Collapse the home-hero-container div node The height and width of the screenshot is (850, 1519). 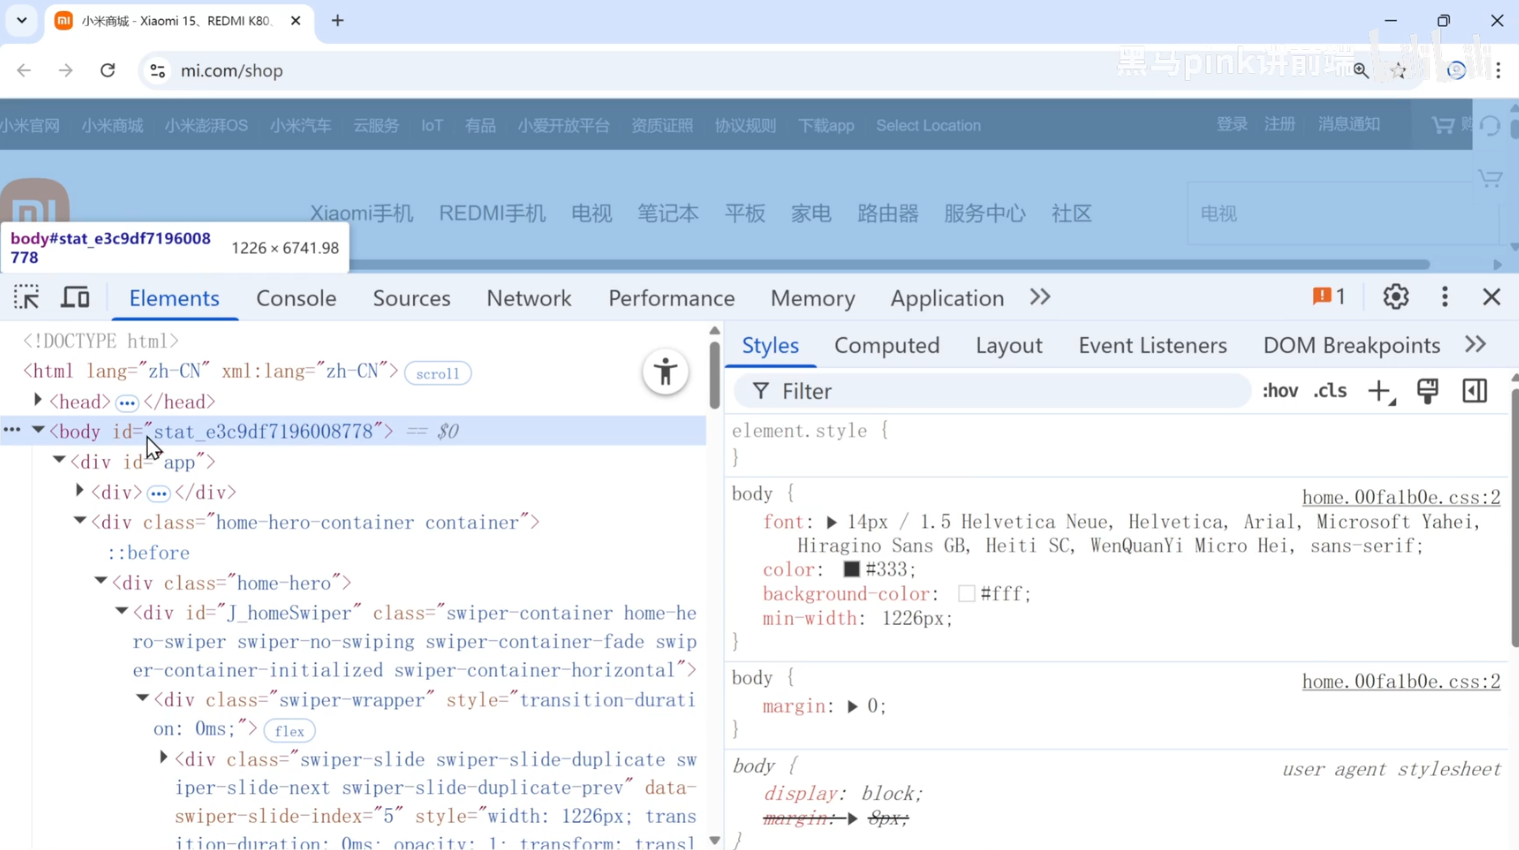click(80, 521)
